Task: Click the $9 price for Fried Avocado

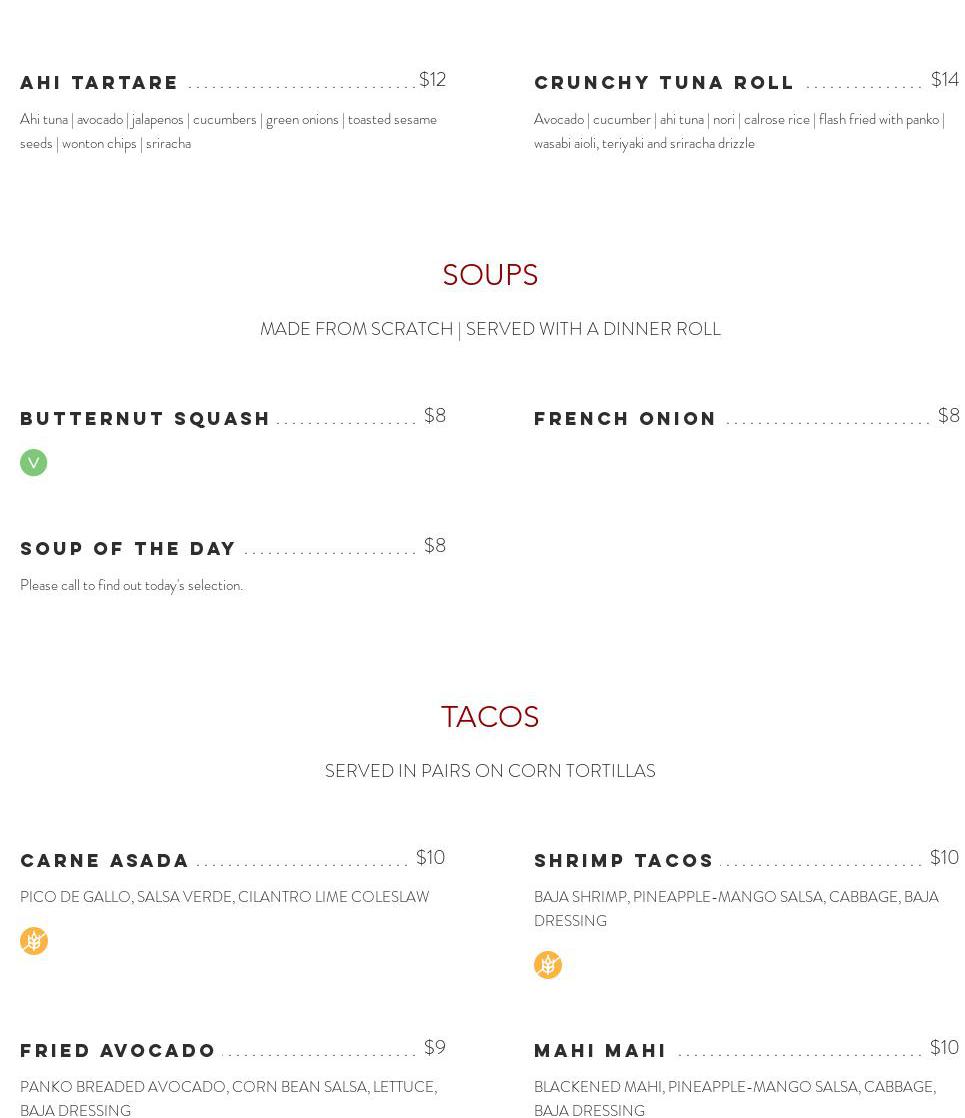Action: (x=434, y=1047)
